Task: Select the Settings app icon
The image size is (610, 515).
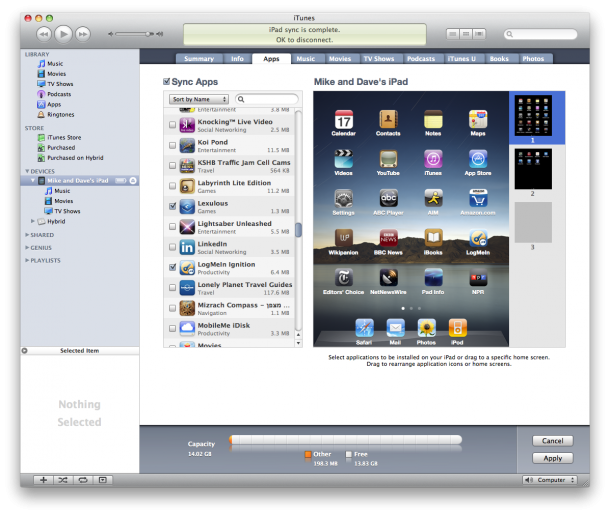Action: point(344,198)
